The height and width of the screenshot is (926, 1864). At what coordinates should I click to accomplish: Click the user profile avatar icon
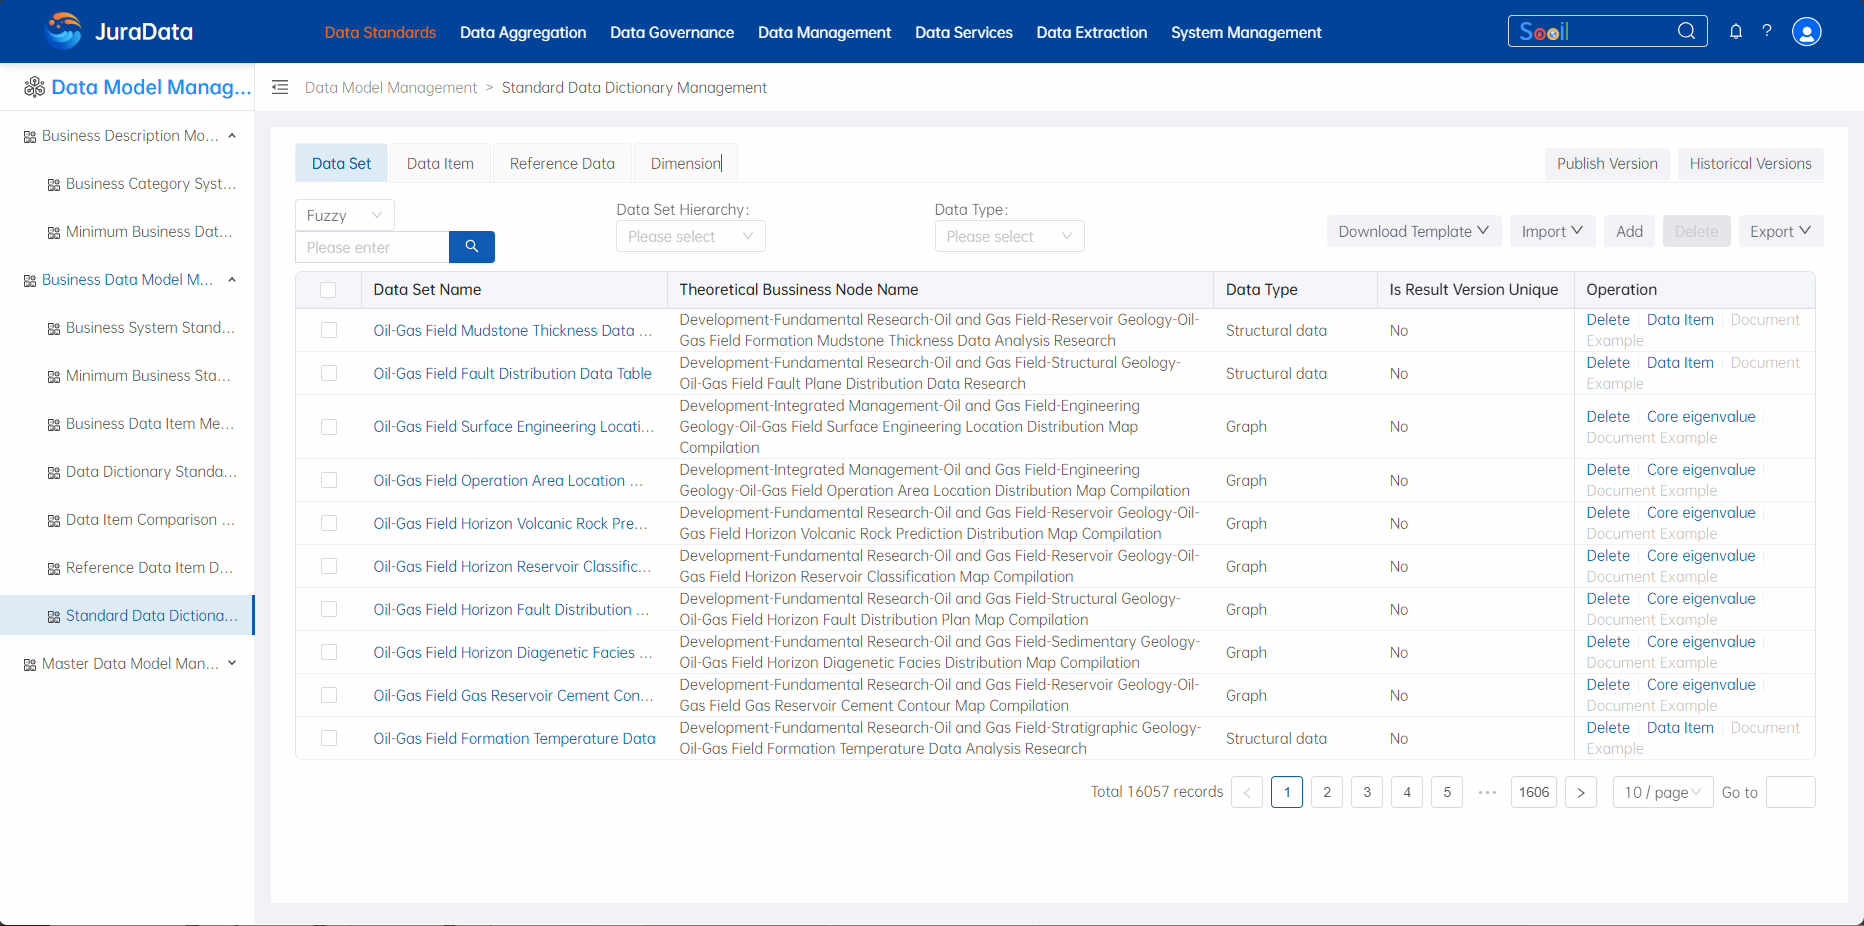point(1806,32)
